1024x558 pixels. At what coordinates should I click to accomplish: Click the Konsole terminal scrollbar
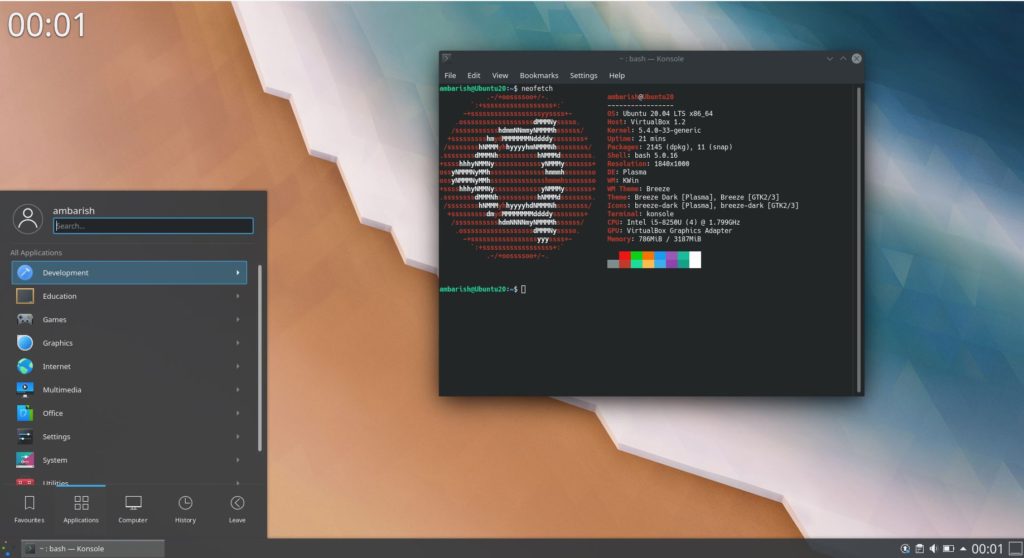coord(858,238)
